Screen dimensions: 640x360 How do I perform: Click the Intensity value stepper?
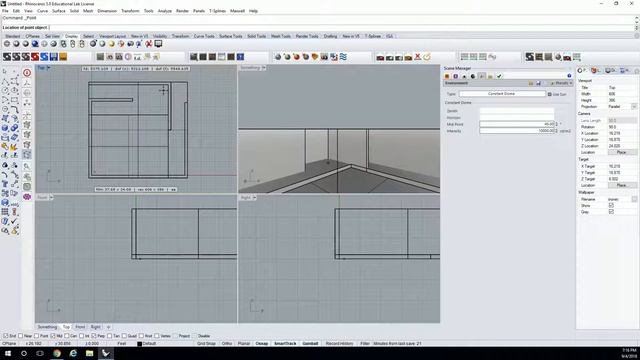556,131
